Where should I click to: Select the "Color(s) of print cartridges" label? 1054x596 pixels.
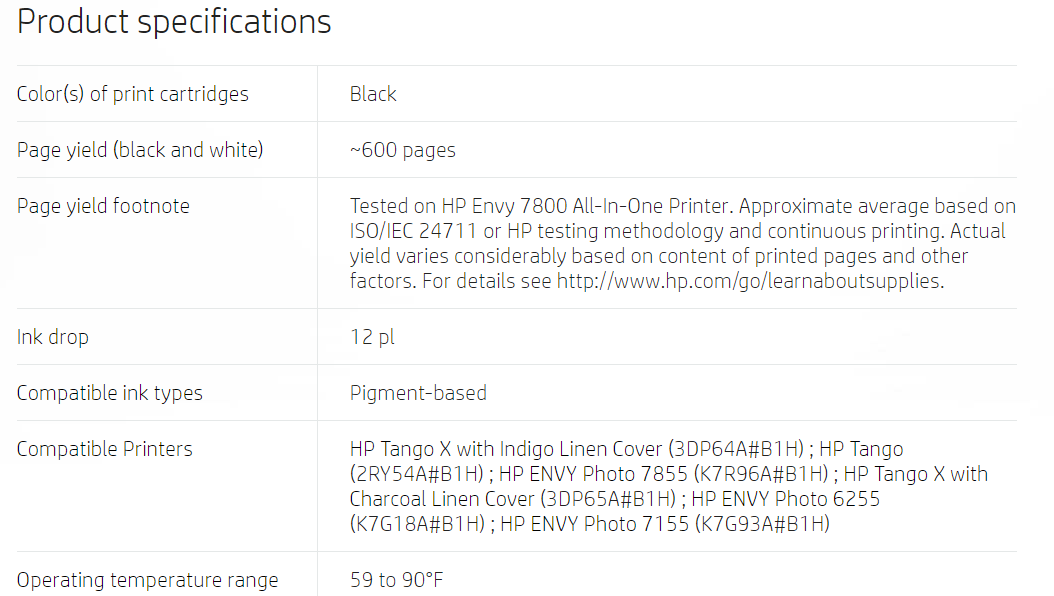(132, 94)
